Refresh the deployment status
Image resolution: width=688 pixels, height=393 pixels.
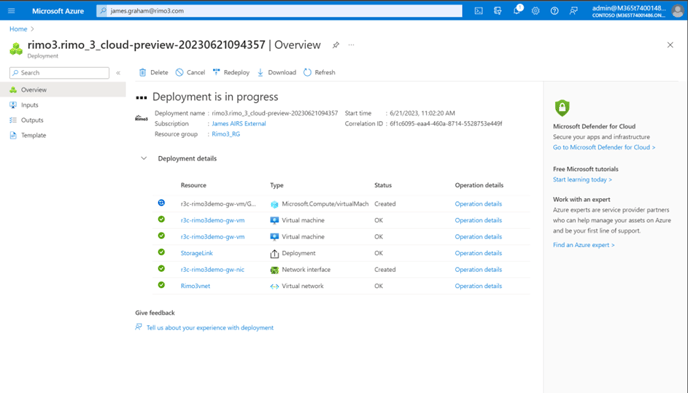click(319, 72)
